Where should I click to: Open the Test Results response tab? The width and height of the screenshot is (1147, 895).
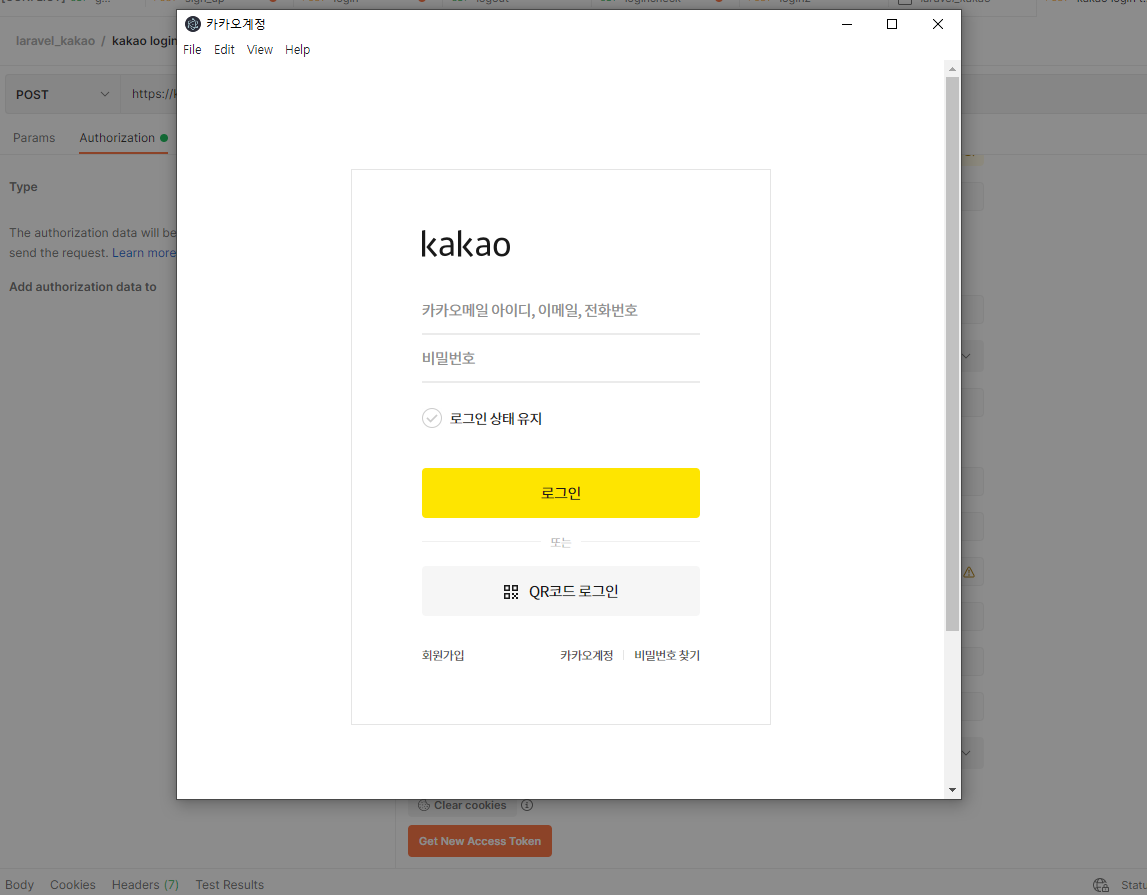pyautogui.click(x=230, y=884)
